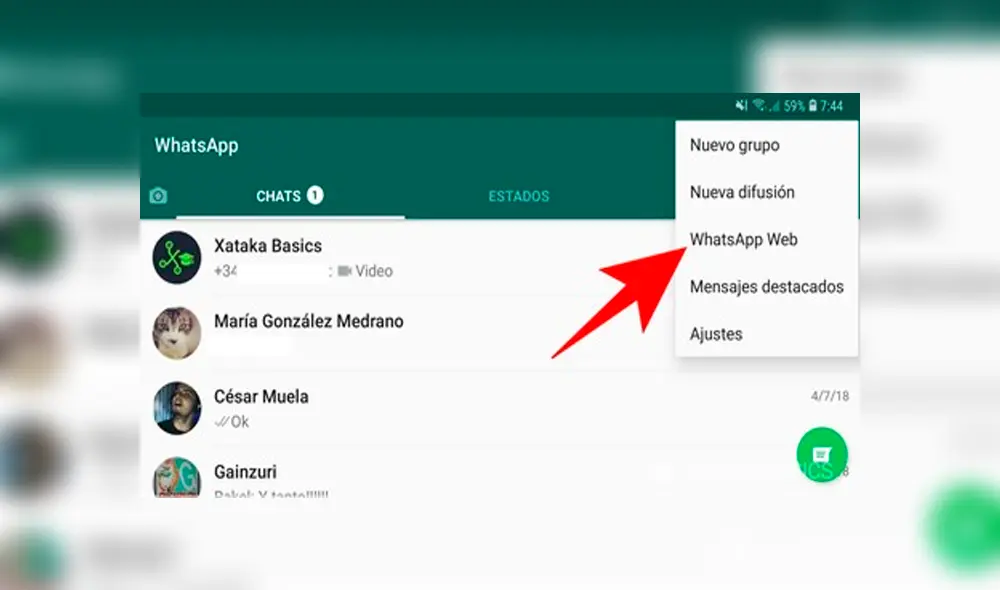1000x590 pixels.
Task: Choose Nuevo grupo in the menu
Action: tap(737, 145)
